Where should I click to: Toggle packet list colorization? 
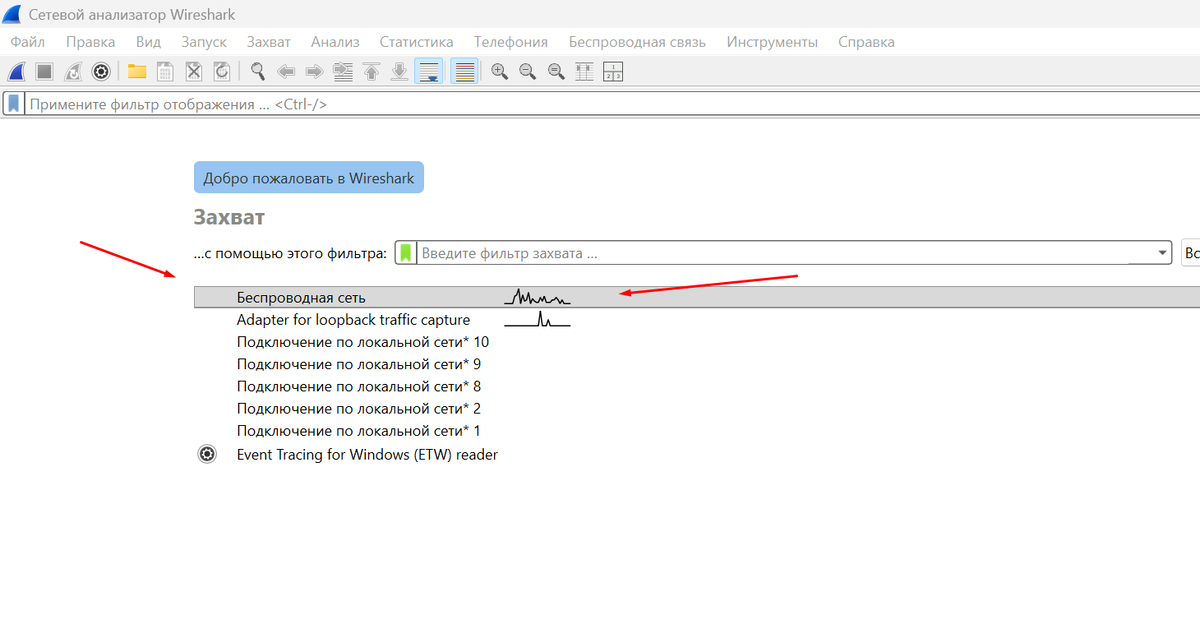pyautogui.click(x=463, y=72)
